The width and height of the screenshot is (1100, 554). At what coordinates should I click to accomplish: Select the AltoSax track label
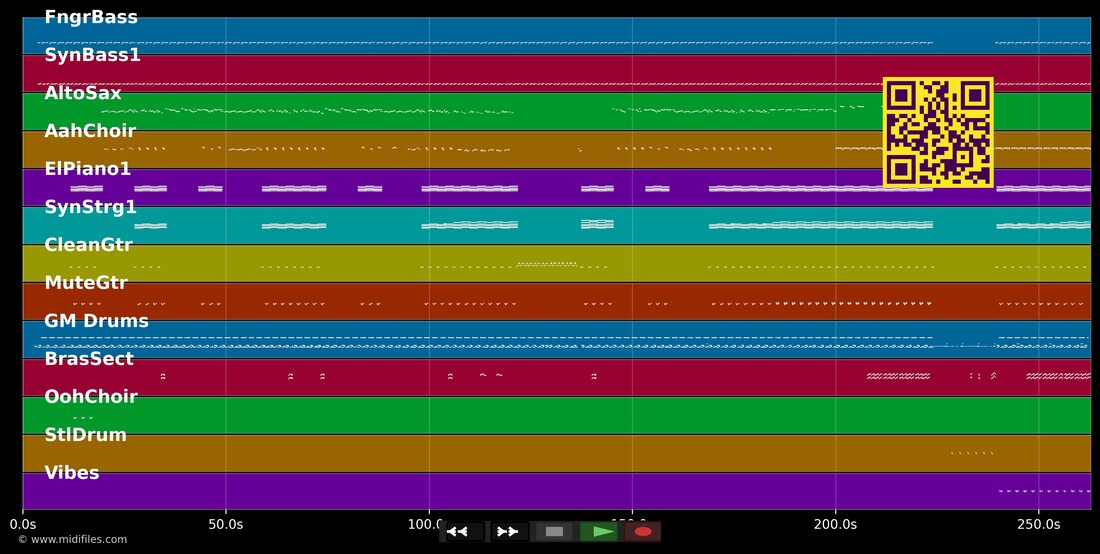coord(83,93)
